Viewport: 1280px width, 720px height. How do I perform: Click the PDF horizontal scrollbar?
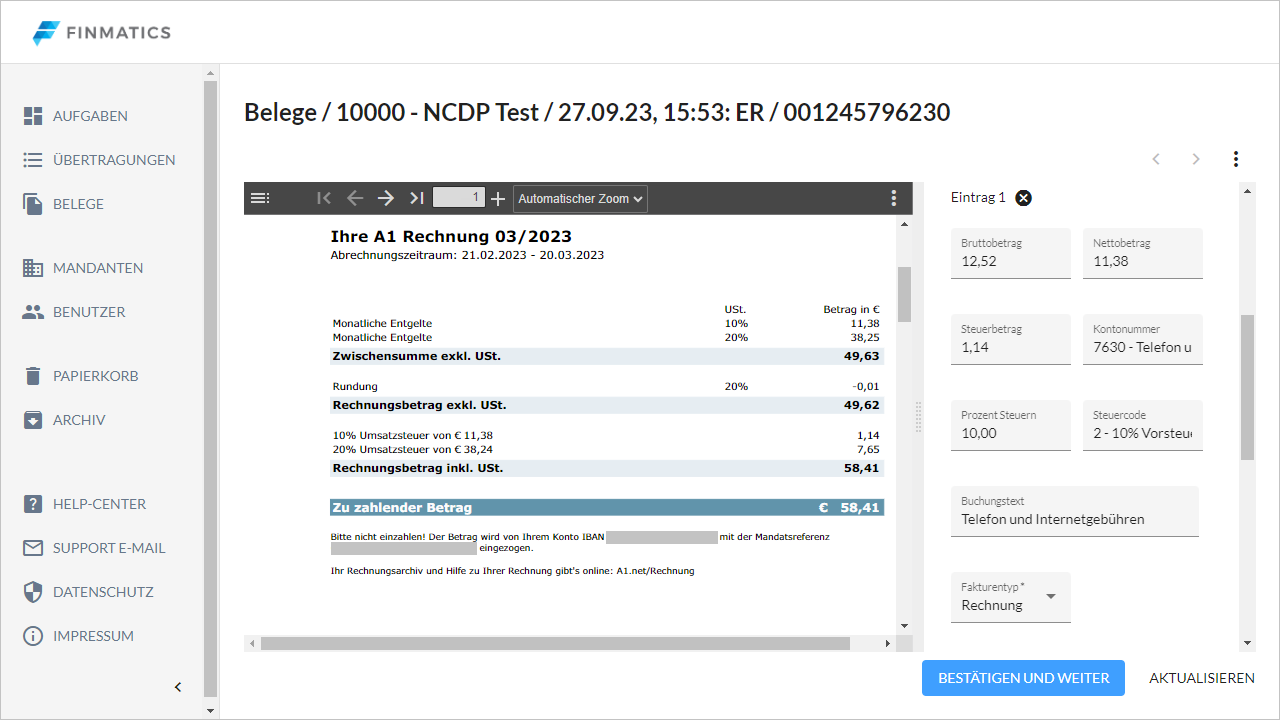pyautogui.click(x=555, y=643)
